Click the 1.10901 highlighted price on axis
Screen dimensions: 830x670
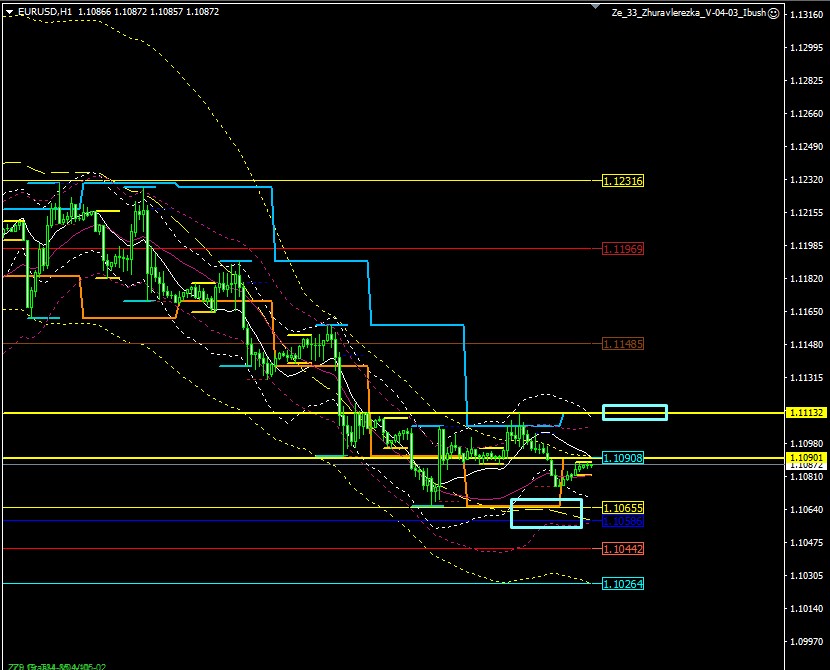pos(806,458)
